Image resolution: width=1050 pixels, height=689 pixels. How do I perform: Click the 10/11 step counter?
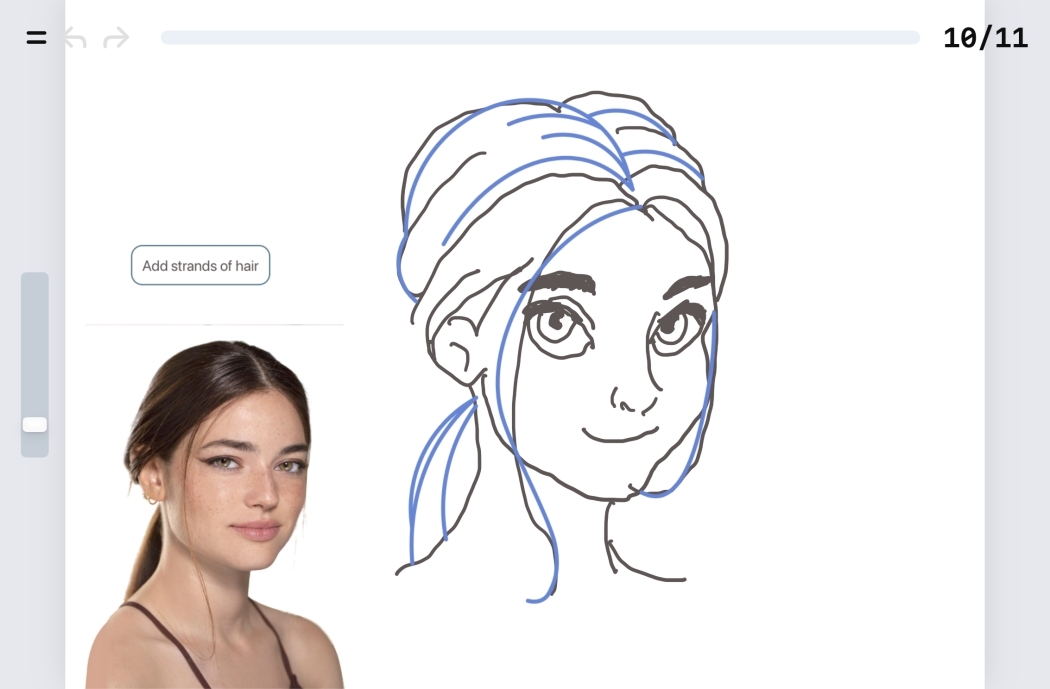pos(986,38)
